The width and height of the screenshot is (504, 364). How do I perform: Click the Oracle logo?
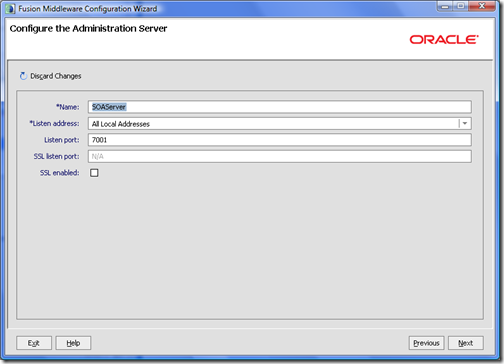tap(444, 40)
